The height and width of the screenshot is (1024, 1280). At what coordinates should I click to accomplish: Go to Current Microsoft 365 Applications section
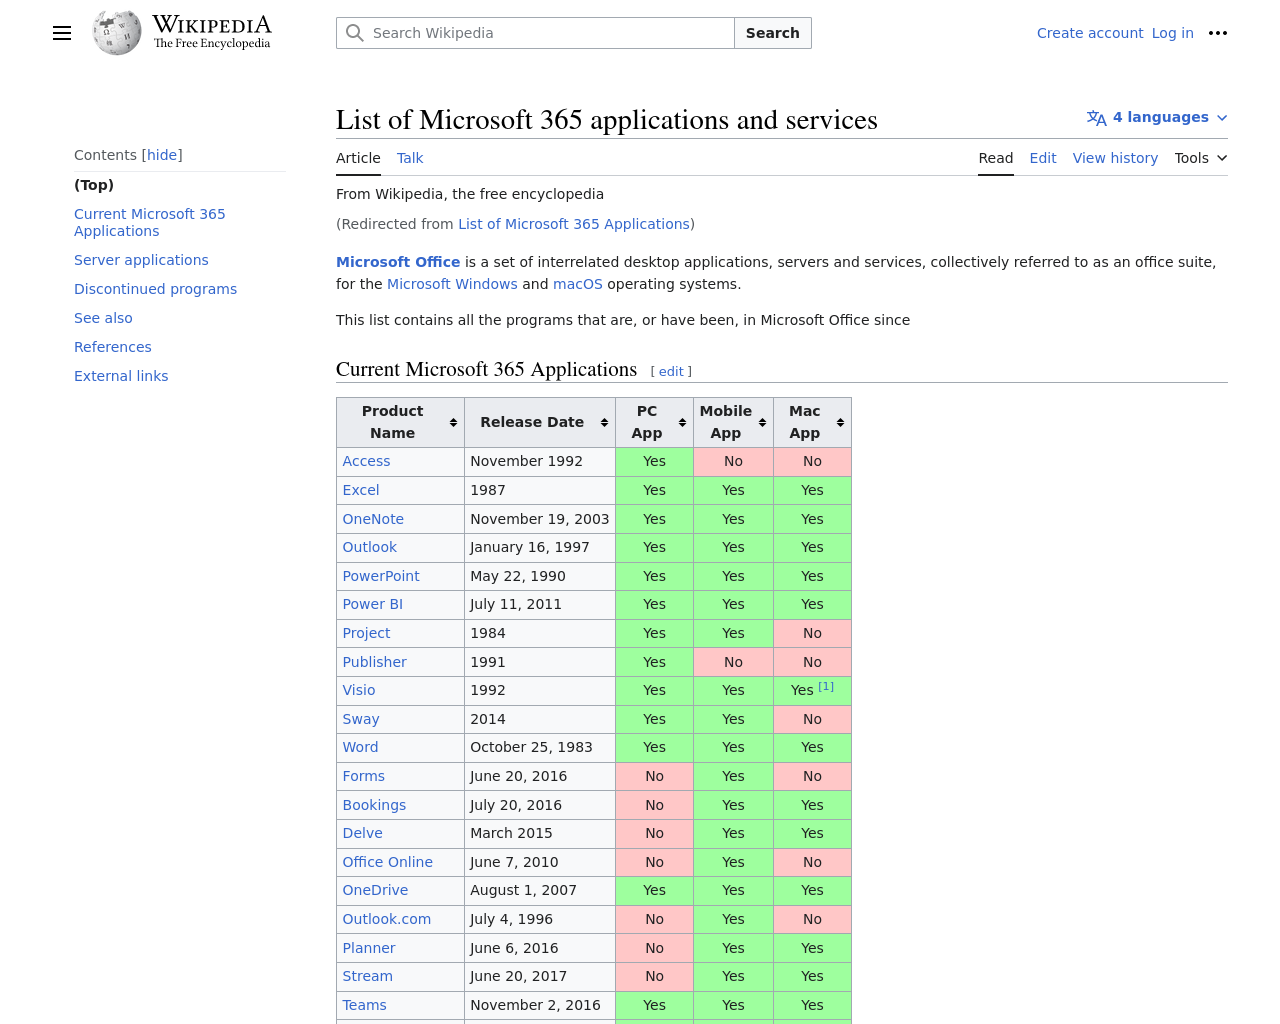pyautogui.click(x=150, y=222)
